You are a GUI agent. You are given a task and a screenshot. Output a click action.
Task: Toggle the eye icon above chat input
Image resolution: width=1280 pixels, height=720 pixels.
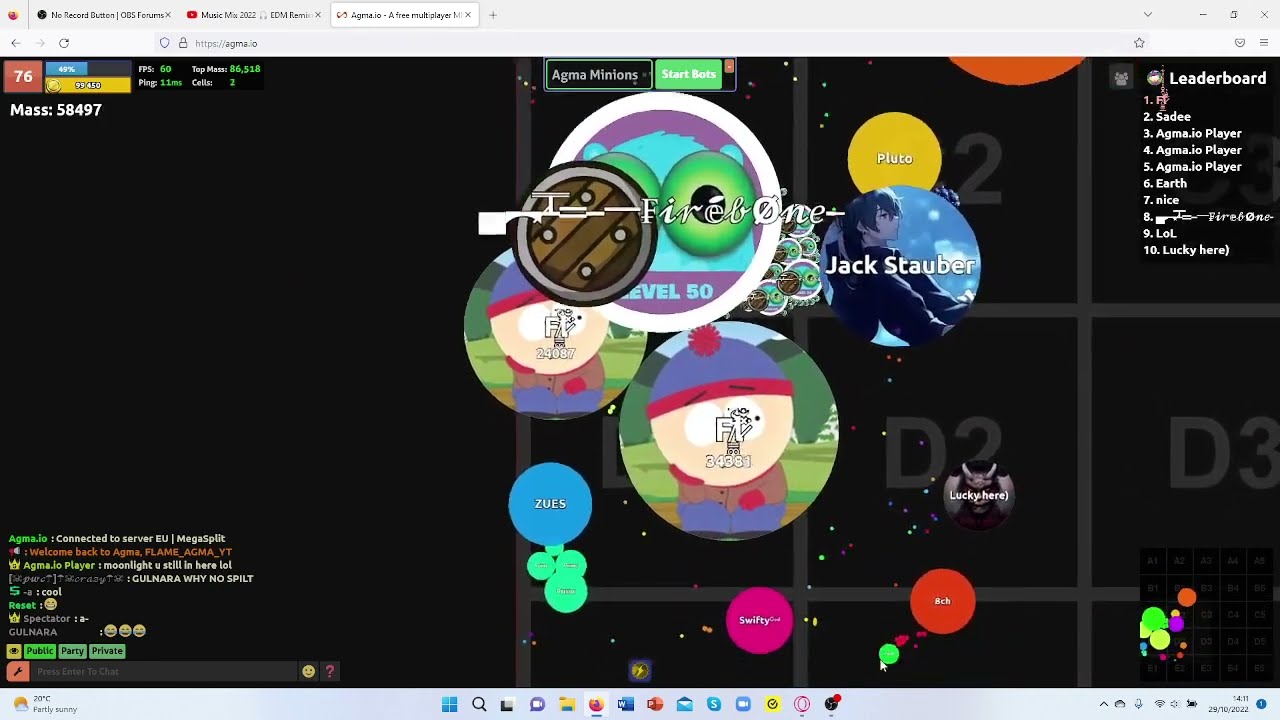[14, 651]
